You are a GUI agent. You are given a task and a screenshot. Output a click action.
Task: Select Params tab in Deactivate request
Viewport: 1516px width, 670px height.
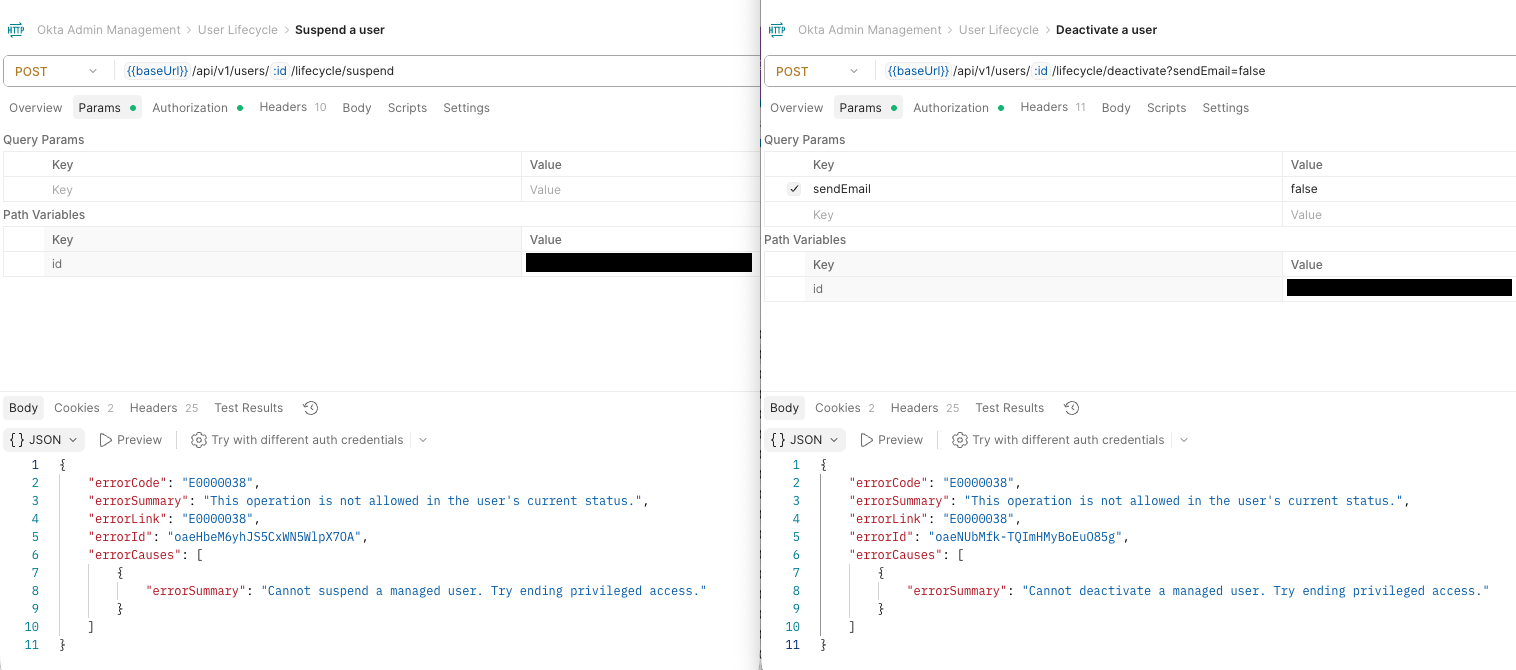[868, 108]
